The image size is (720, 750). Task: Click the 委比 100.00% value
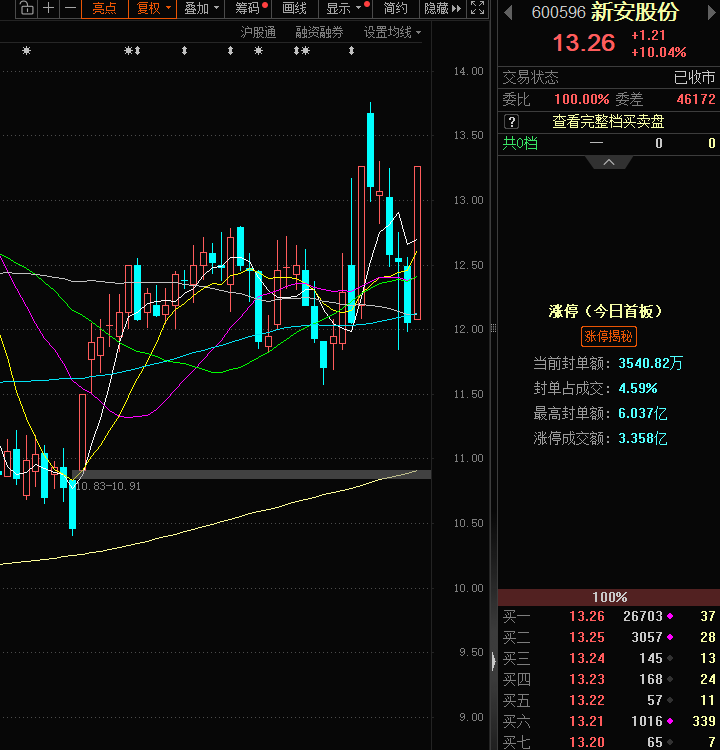tap(582, 99)
